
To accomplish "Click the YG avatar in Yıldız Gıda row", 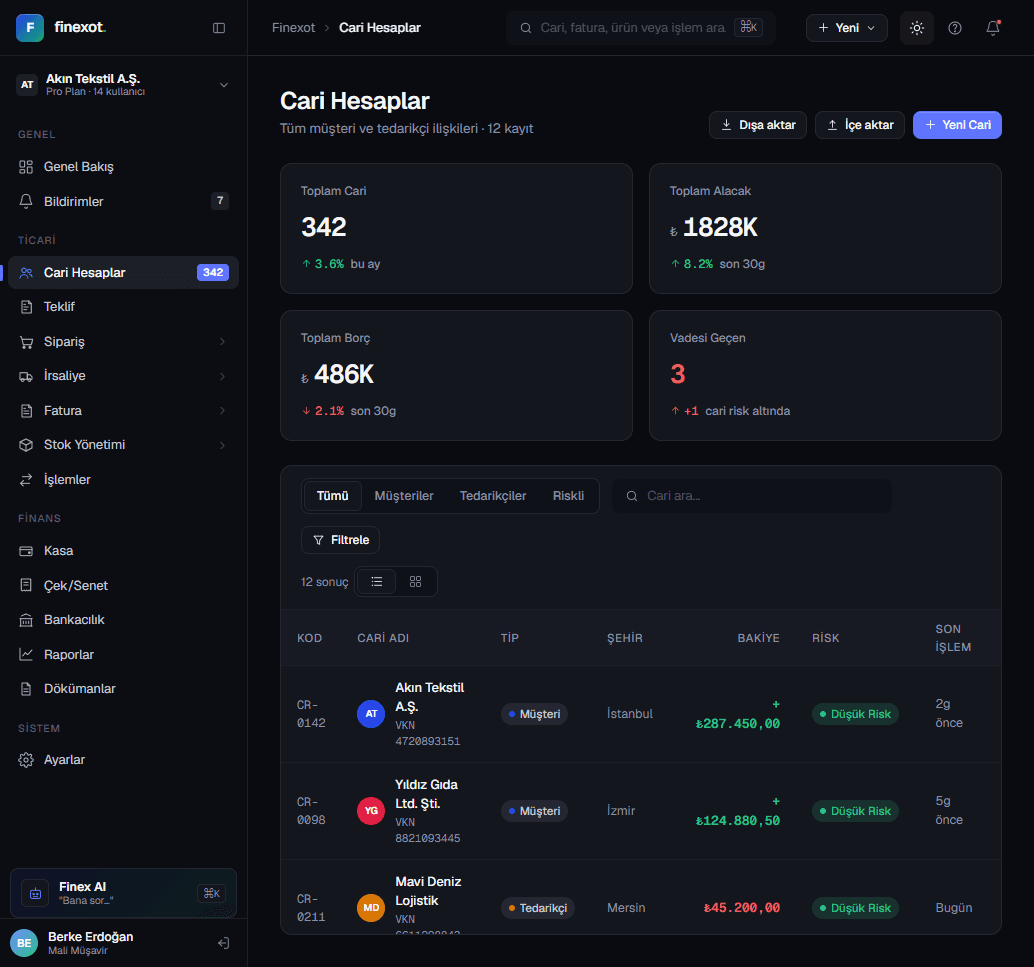I will click(x=371, y=811).
